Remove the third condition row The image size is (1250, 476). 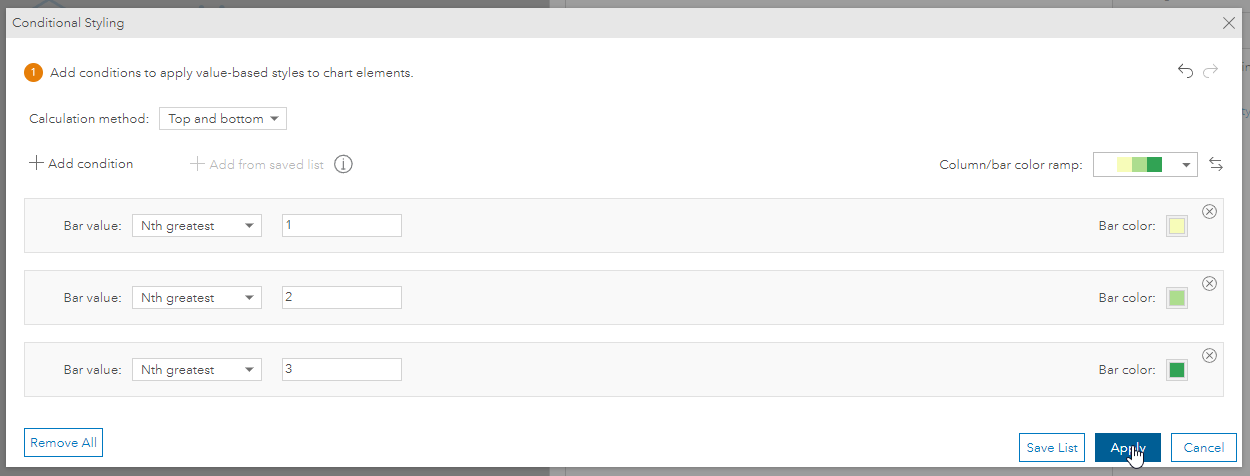point(1209,355)
